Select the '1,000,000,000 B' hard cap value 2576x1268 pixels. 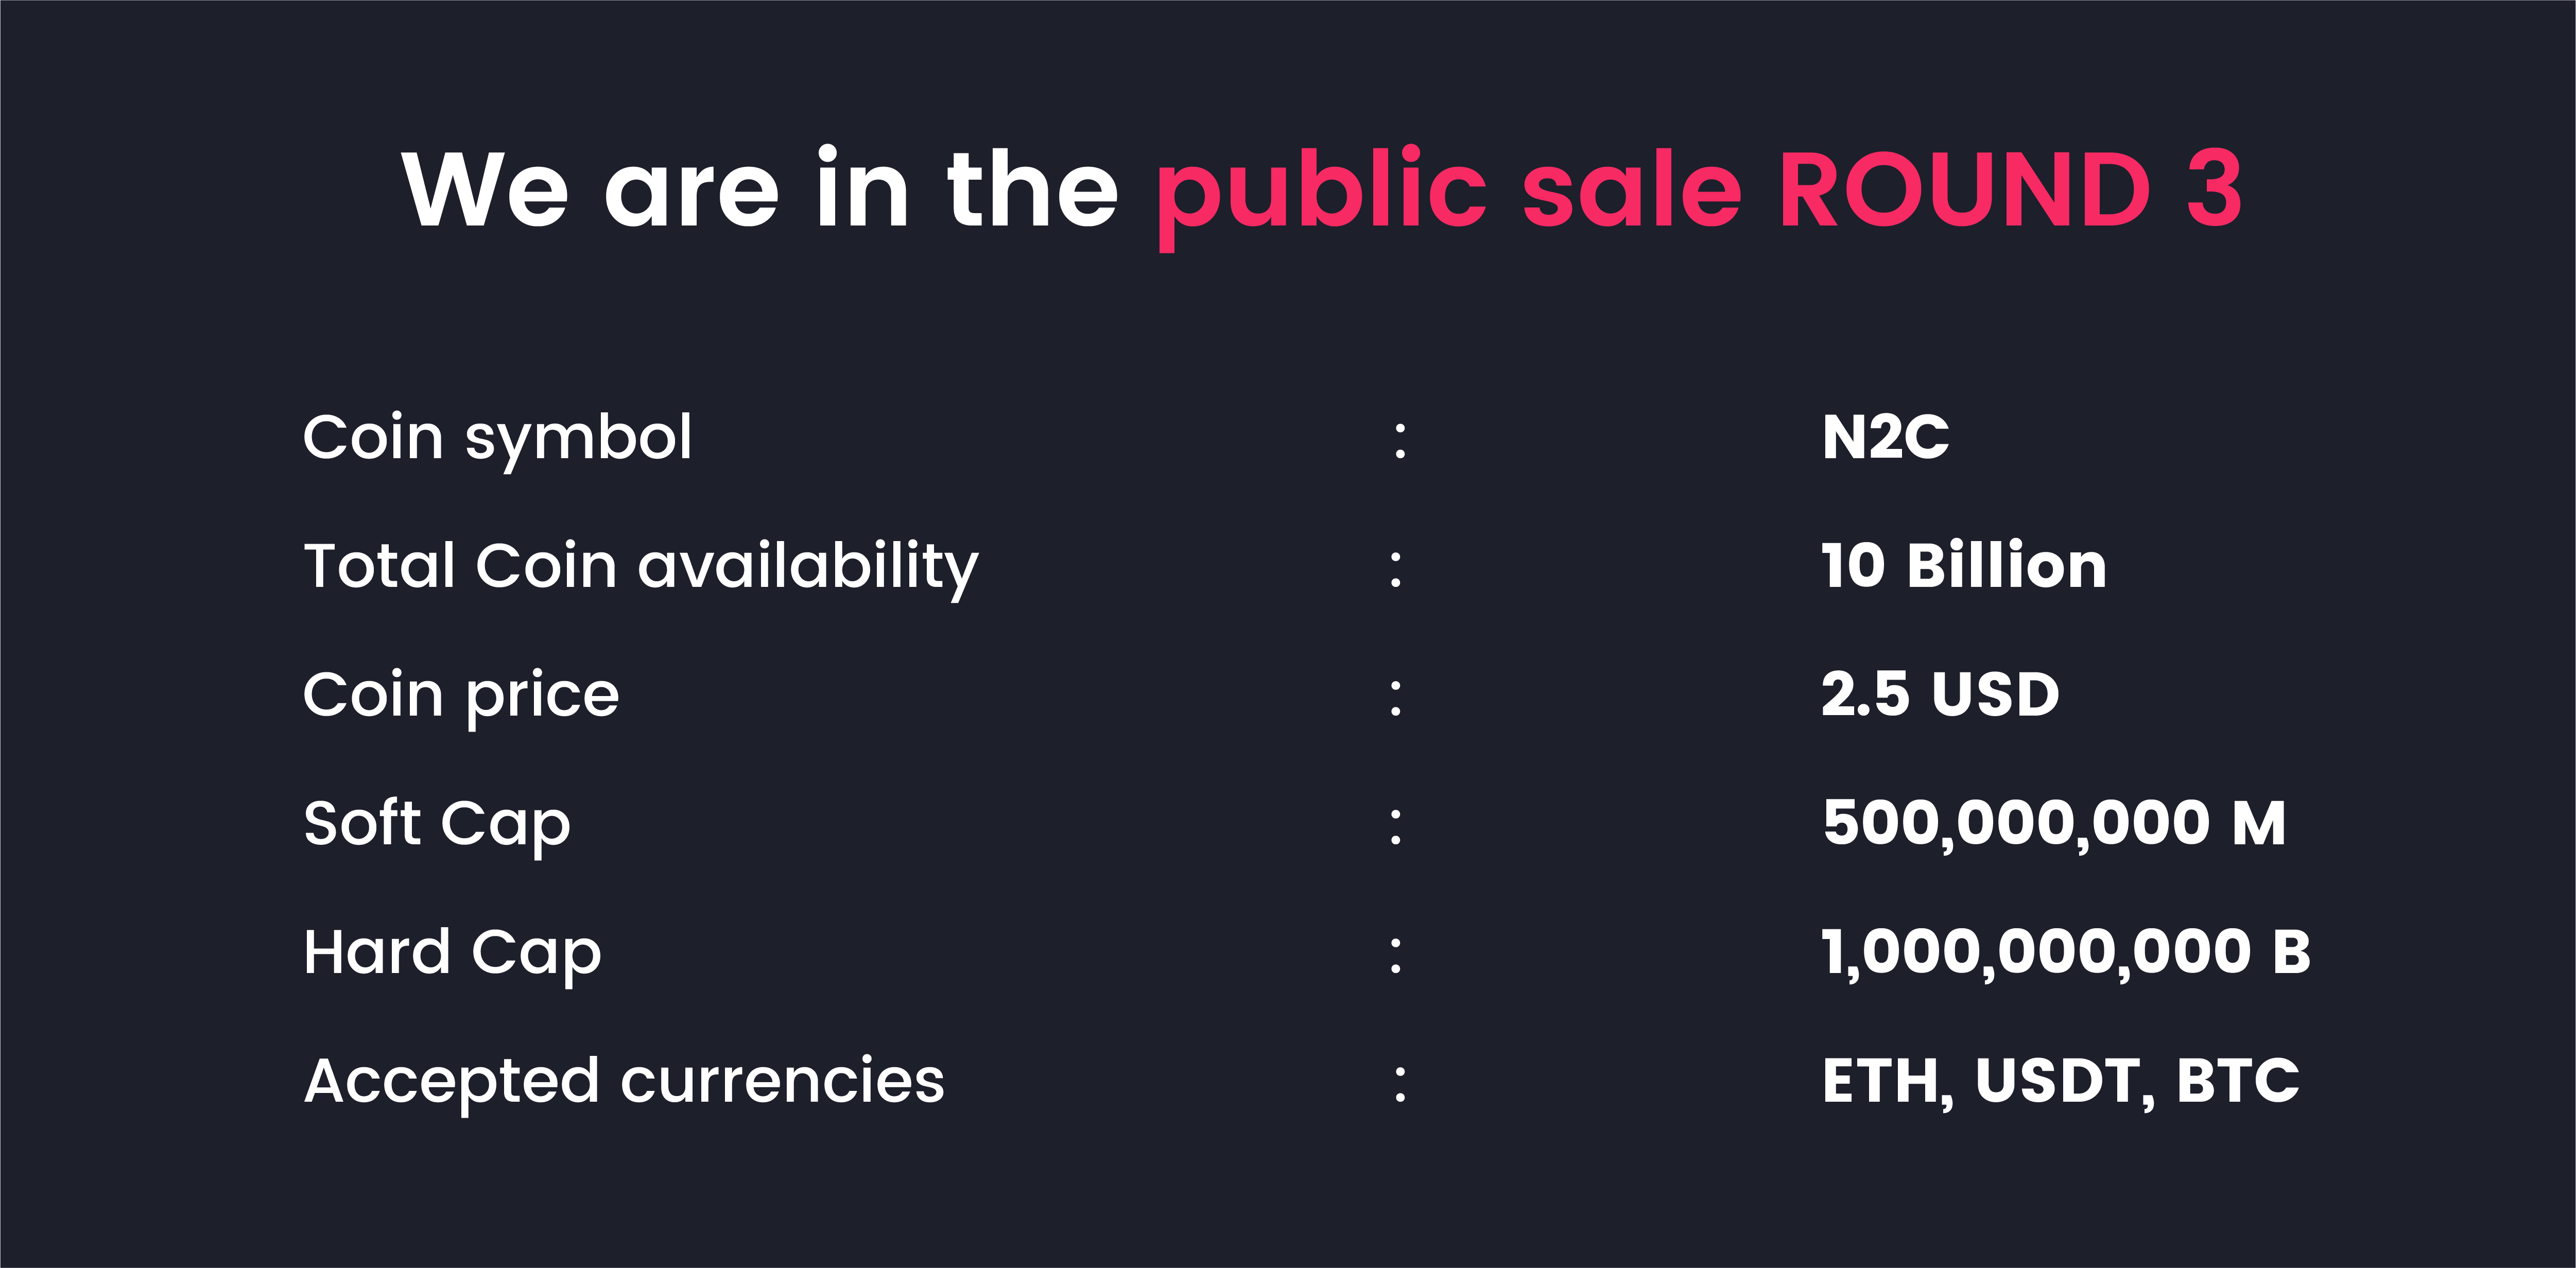(2066, 953)
